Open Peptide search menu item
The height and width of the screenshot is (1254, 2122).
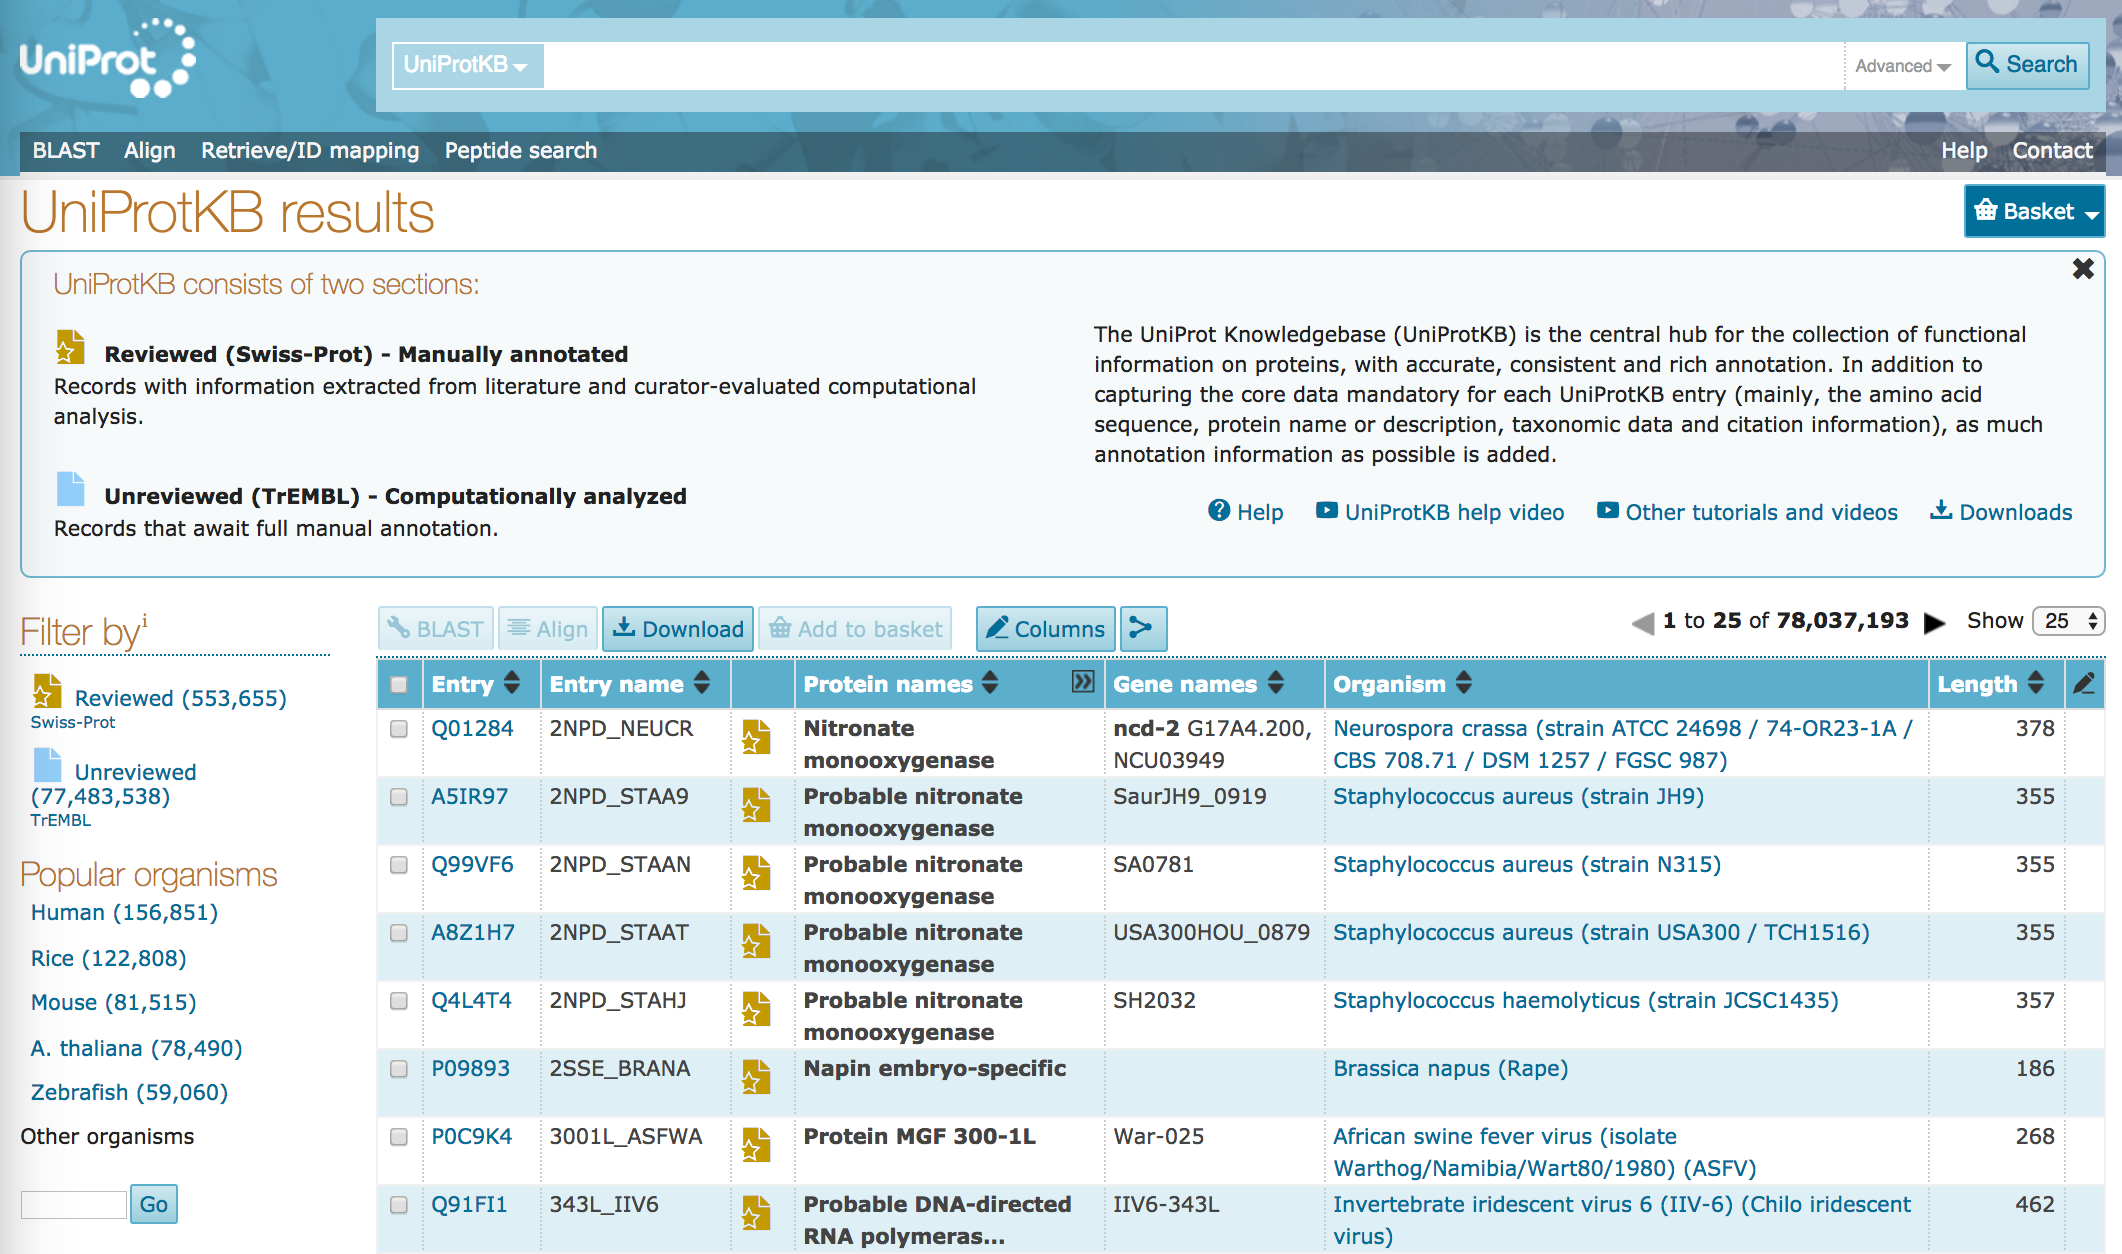click(x=521, y=150)
